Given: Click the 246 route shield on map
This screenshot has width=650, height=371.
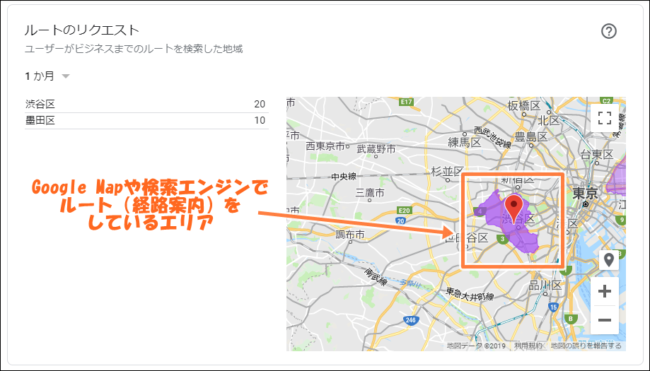Looking at the screenshot, I should 410,320.
